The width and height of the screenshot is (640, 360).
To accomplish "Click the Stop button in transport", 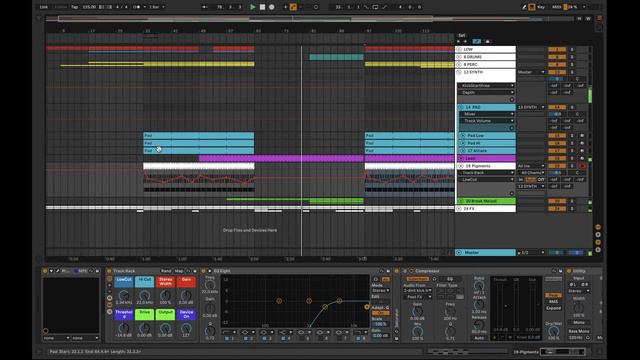I will (x=262, y=7).
